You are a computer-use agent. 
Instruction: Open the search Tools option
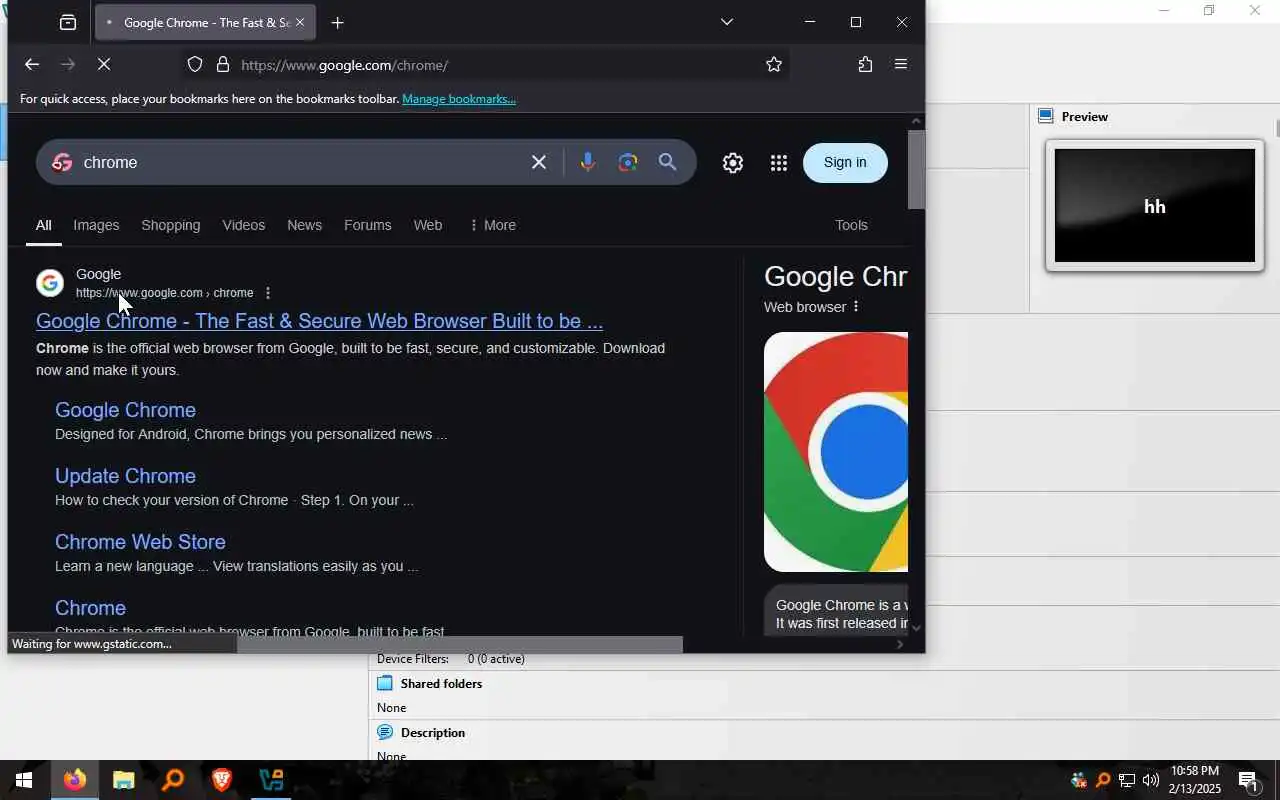[852, 225]
